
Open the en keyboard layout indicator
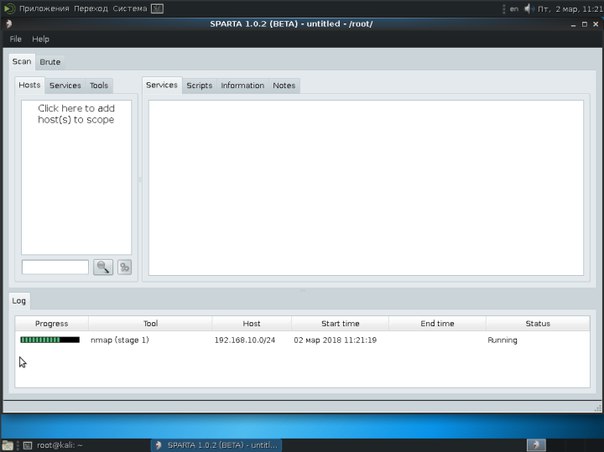point(513,8)
